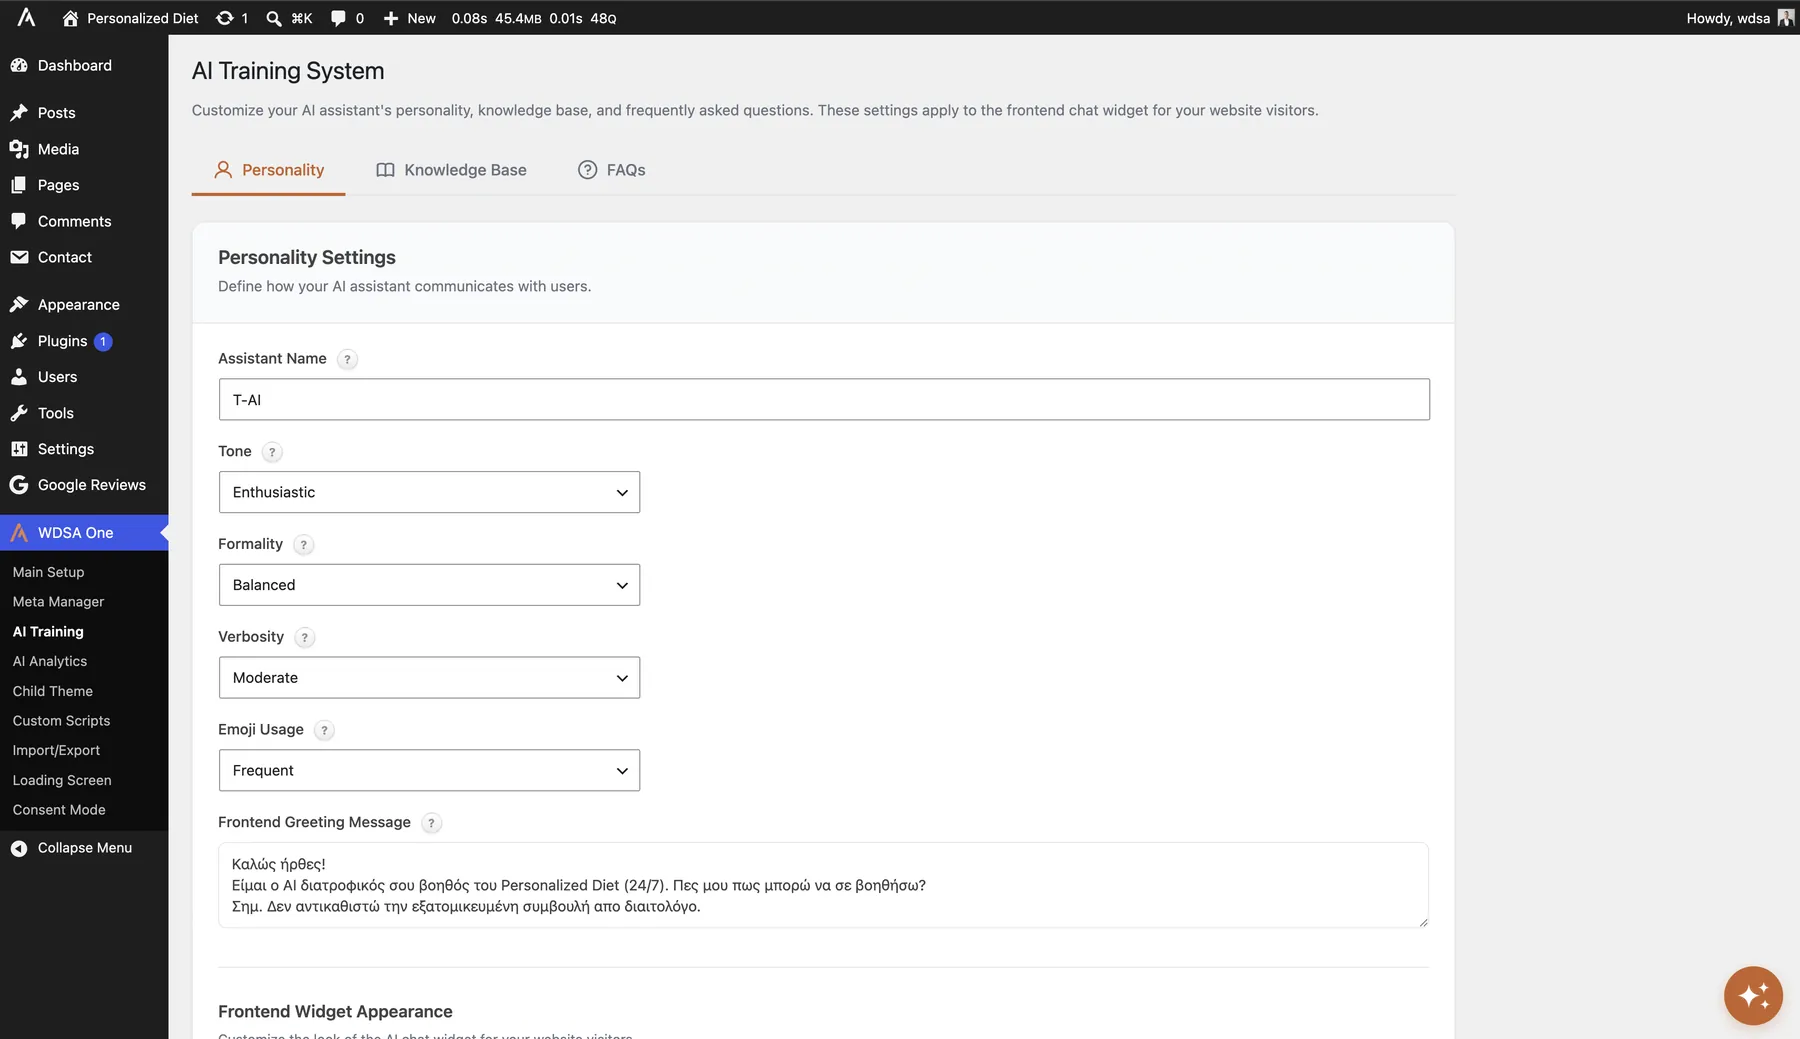Click the help icon beside Emoji Usage
The width and height of the screenshot is (1800, 1039).
(x=324, y=730)
